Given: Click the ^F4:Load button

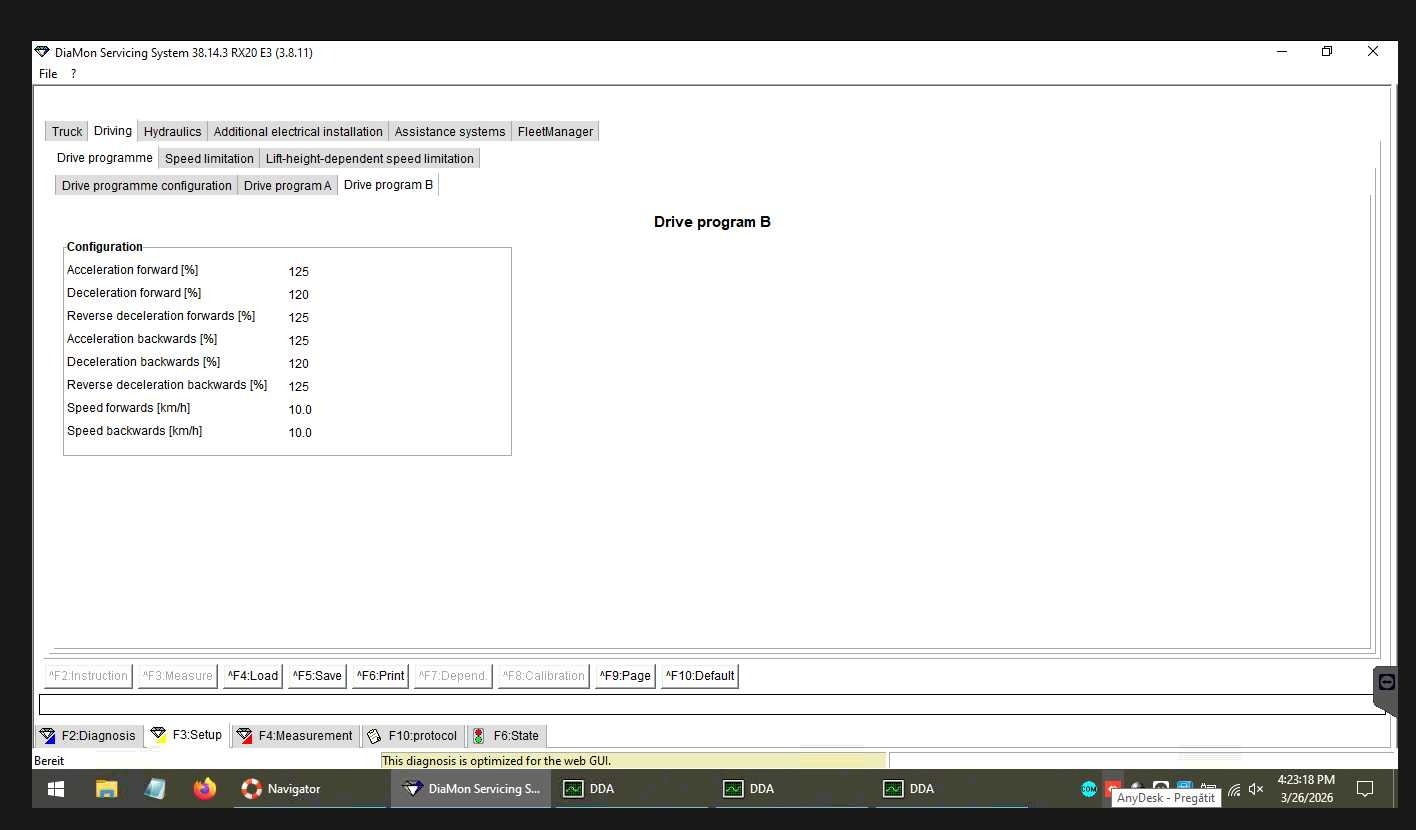Looking at the screenshot, I should pyautogui.click(x=253, y=676).
